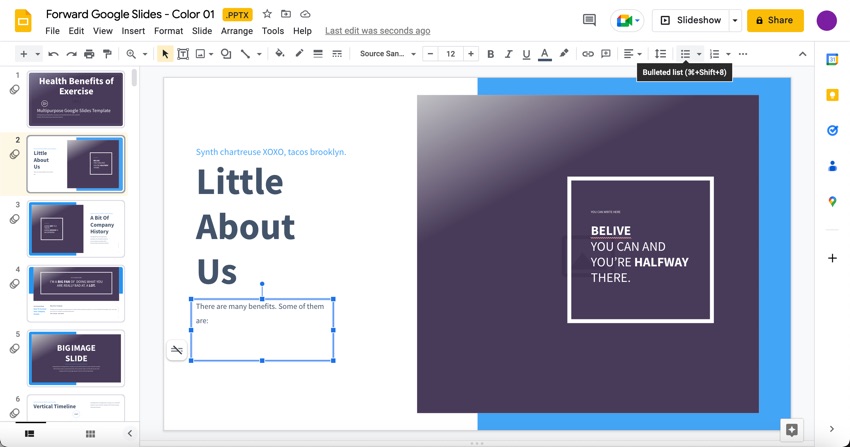
Task: Open comment history icon
Action: click(589, 20)
